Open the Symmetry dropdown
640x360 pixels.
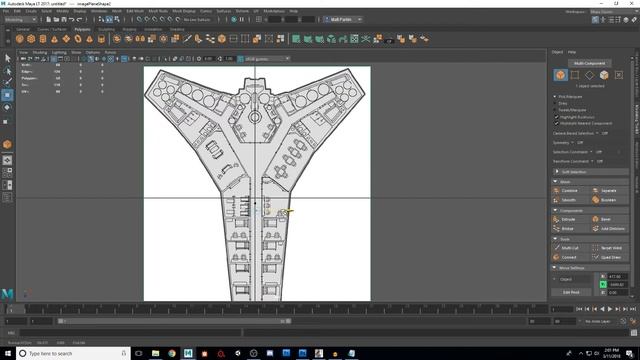[572, 143]
